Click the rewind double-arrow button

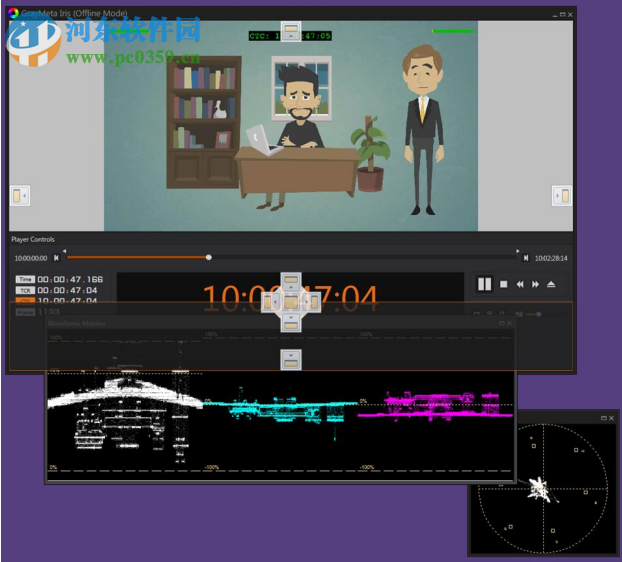(x=520, y=284)
